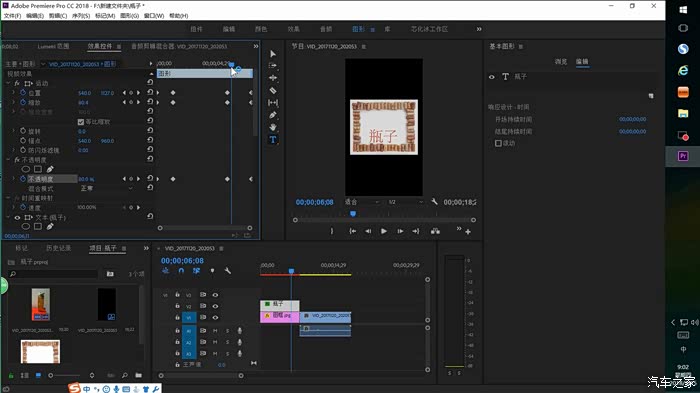Click the timeline horizontal zoom scrollbar
The height and width of the screenshot is (393, 700).
point(201,376)
